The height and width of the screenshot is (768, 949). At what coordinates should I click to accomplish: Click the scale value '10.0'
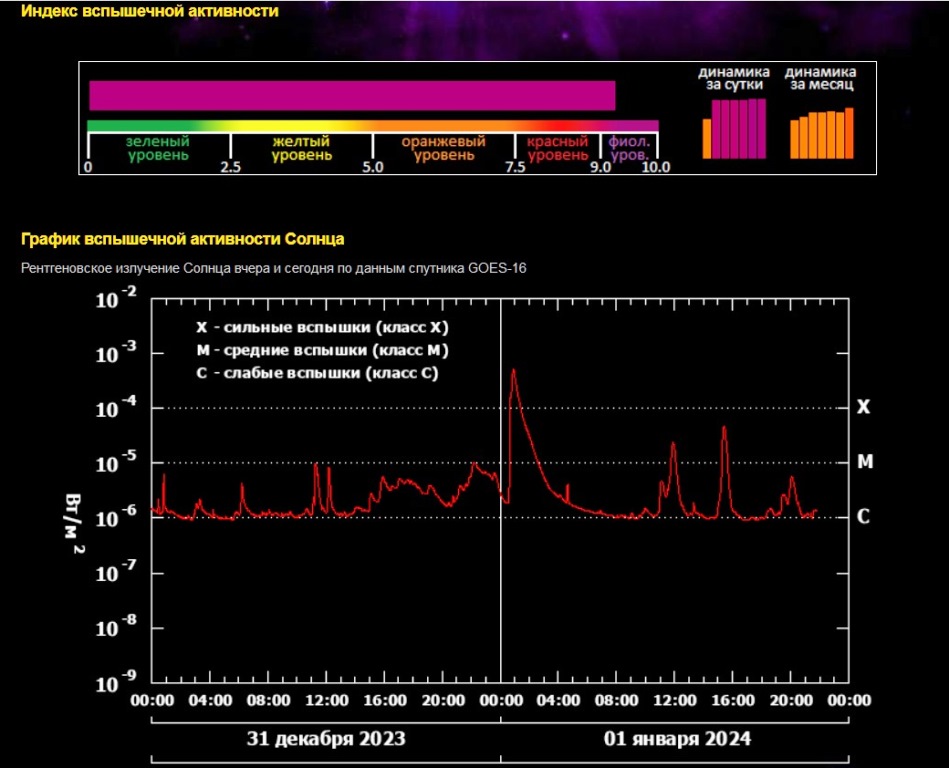656,167
